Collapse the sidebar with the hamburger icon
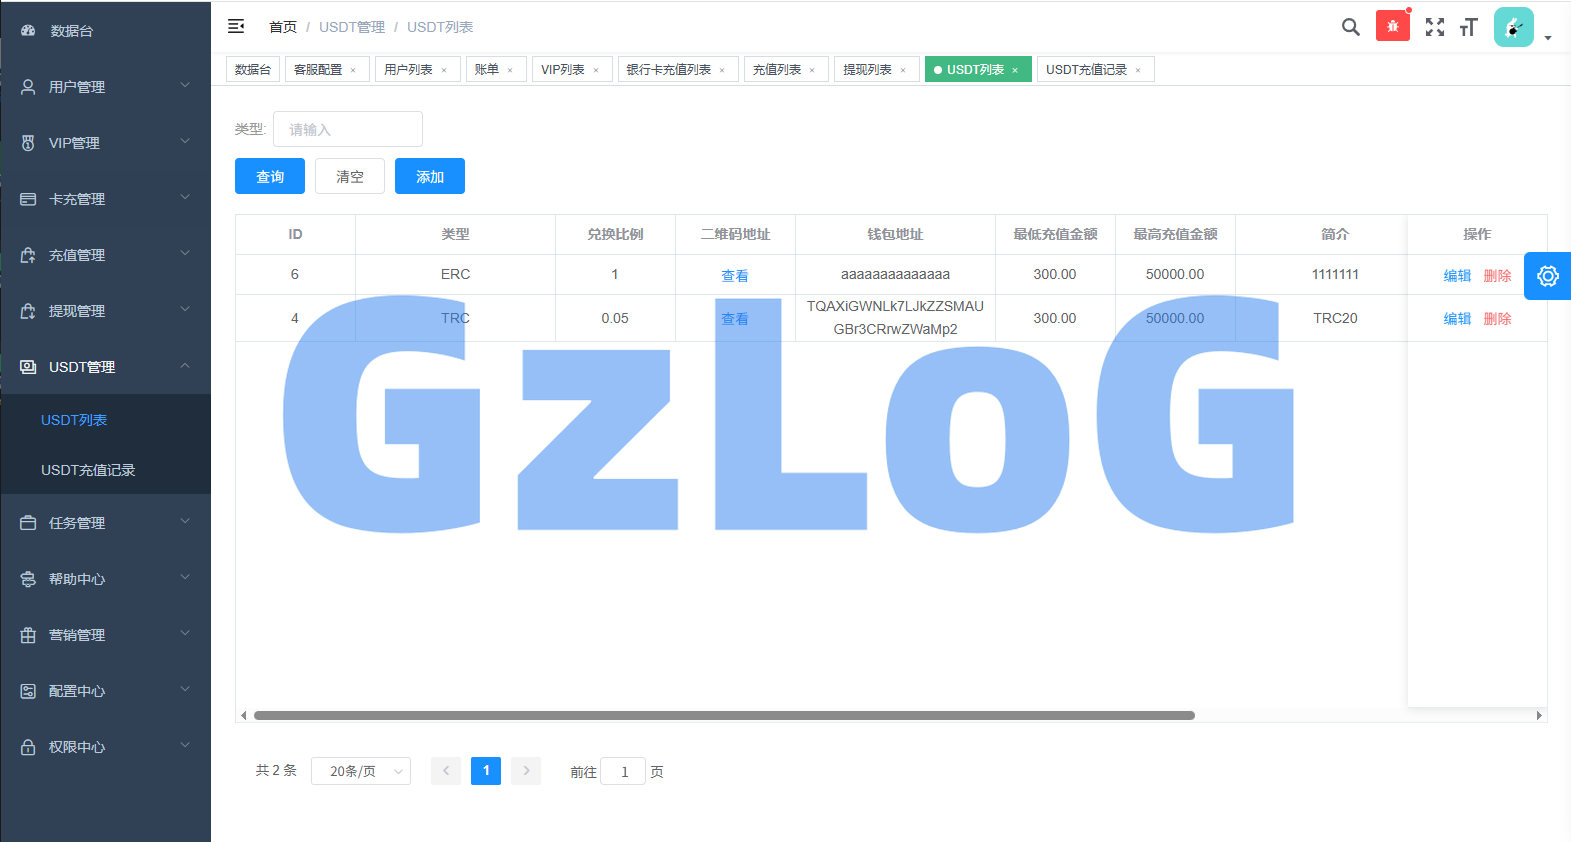Image resolution: width=1571 pixels, height=842 pixels. click(236, 27)
